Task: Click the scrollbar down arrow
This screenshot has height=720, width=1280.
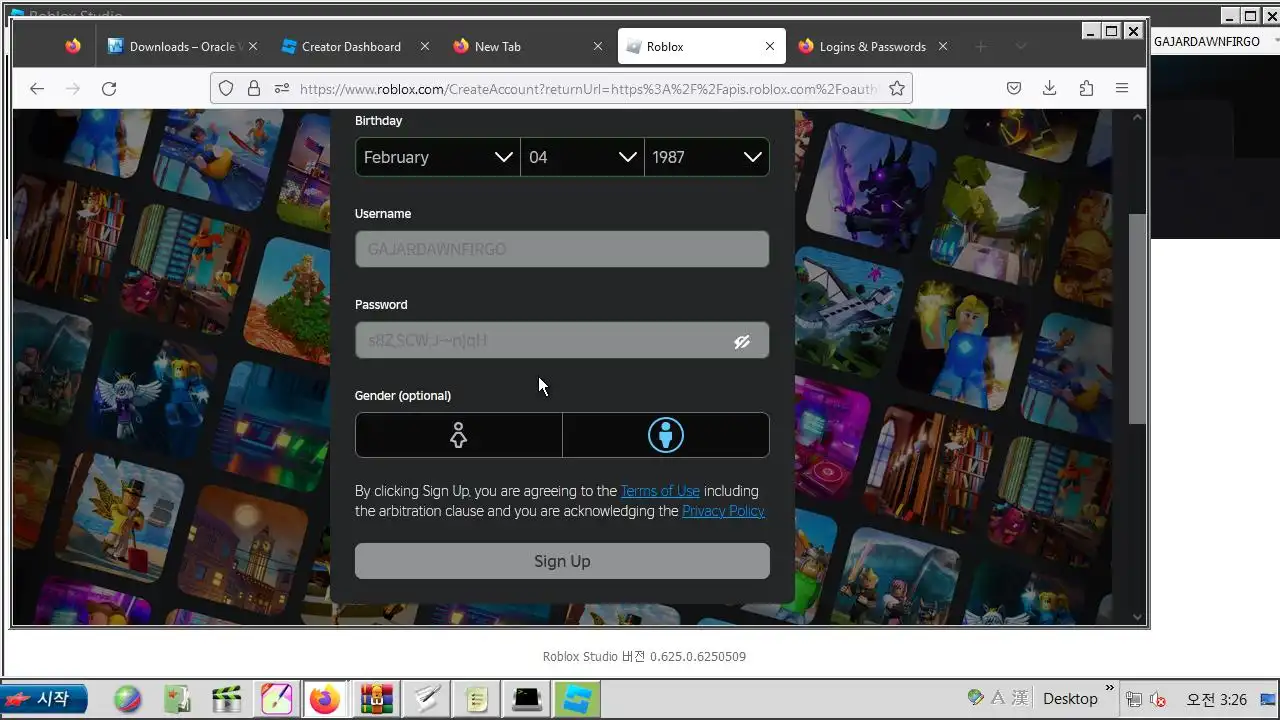Action: point(1137,617)
